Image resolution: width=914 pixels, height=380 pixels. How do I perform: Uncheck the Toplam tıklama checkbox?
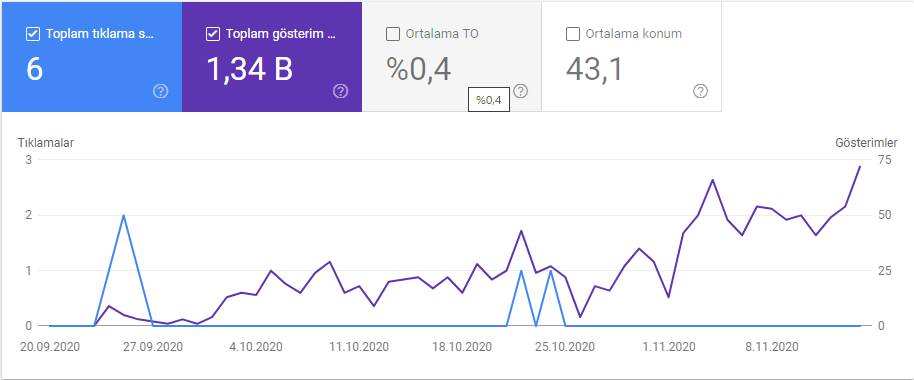click(x=33, y=34)
